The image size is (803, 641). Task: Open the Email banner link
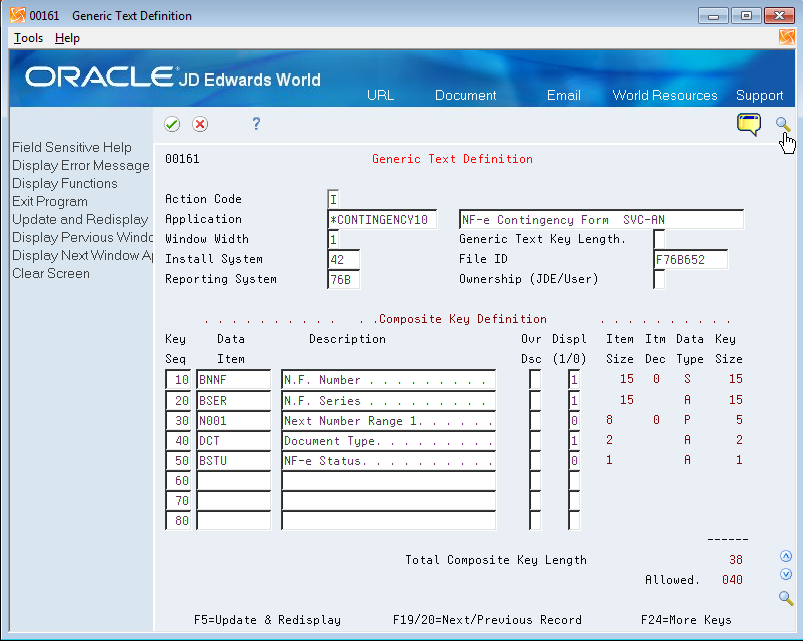point(563,95)
